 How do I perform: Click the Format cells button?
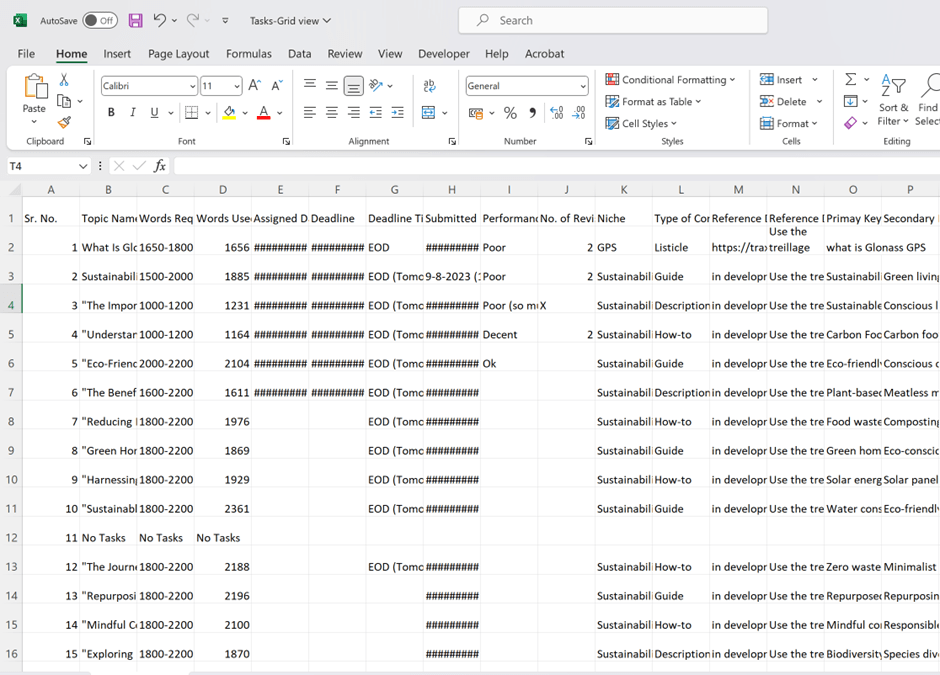pos(785,123)
